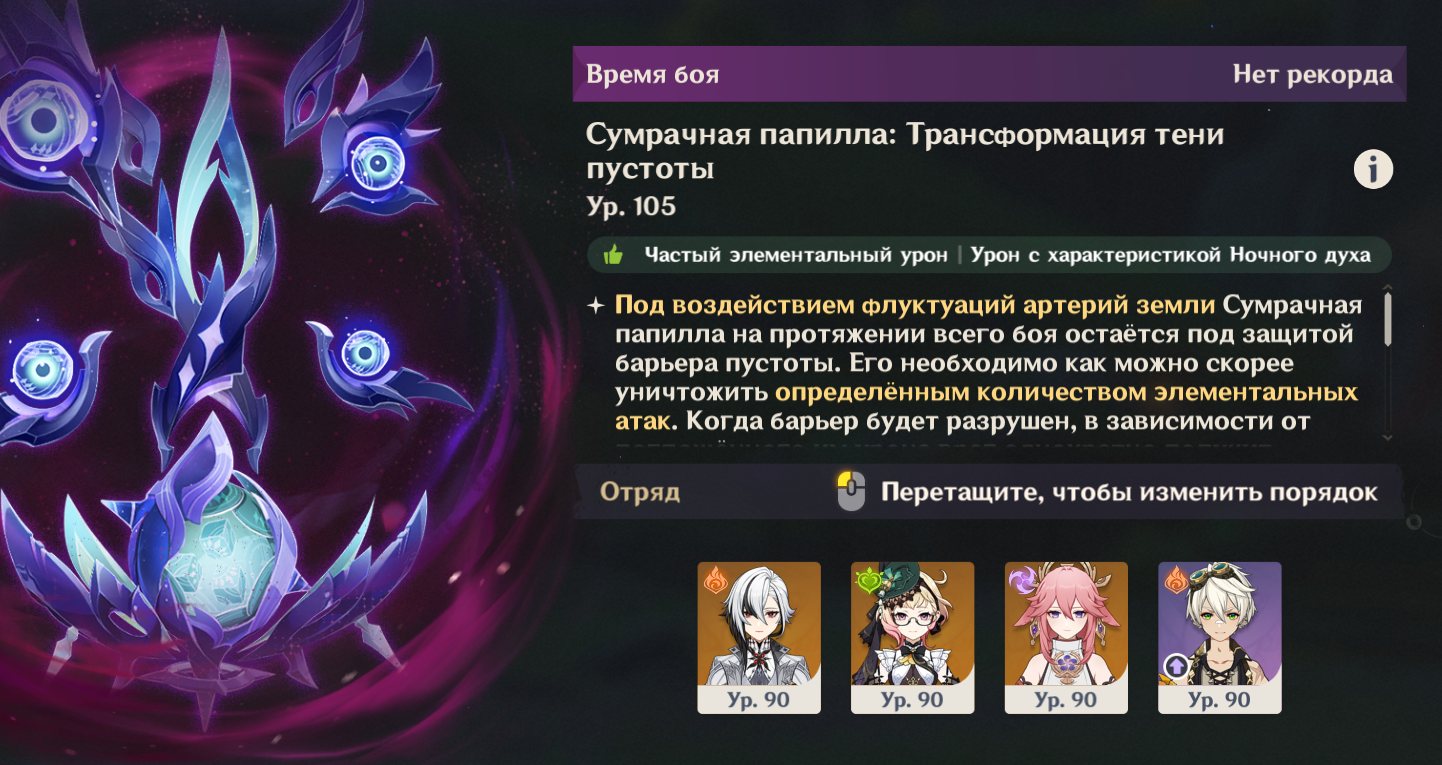Select the Dendro character with glasses
The height and width of the screenshot is (765, 1442).
click(x=913, y=638)
